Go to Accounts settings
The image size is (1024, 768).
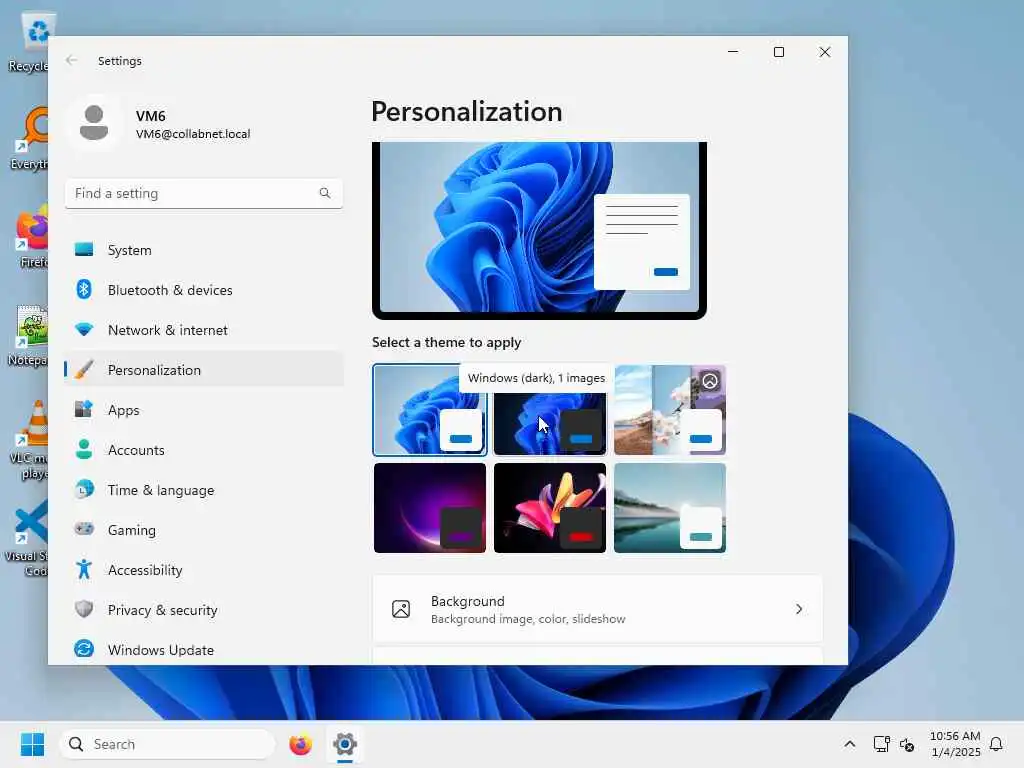[x=204, y=449]
